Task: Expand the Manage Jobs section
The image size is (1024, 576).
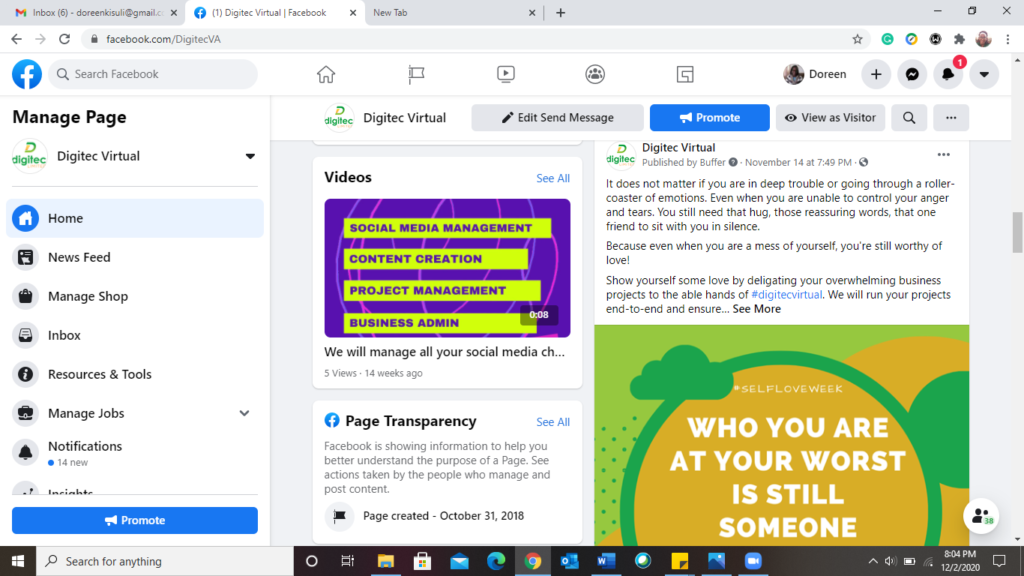Action: 244,413
